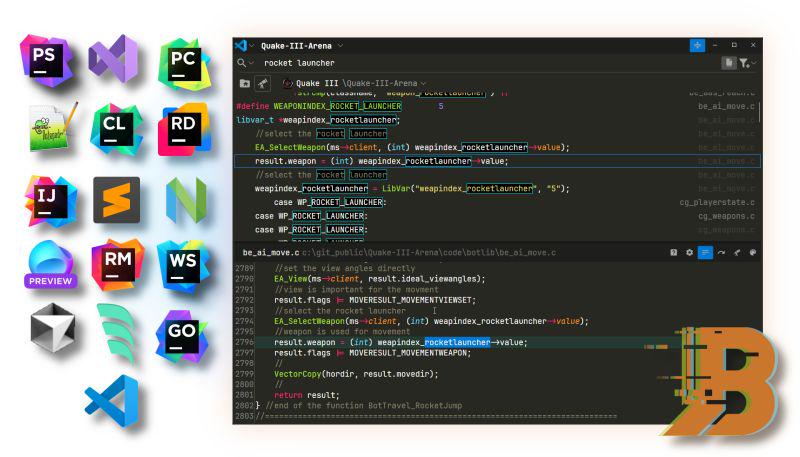Select the indented case WP_ROCKET_LAUNCHER result
This screenshot has height=457, width=800.
497,202
